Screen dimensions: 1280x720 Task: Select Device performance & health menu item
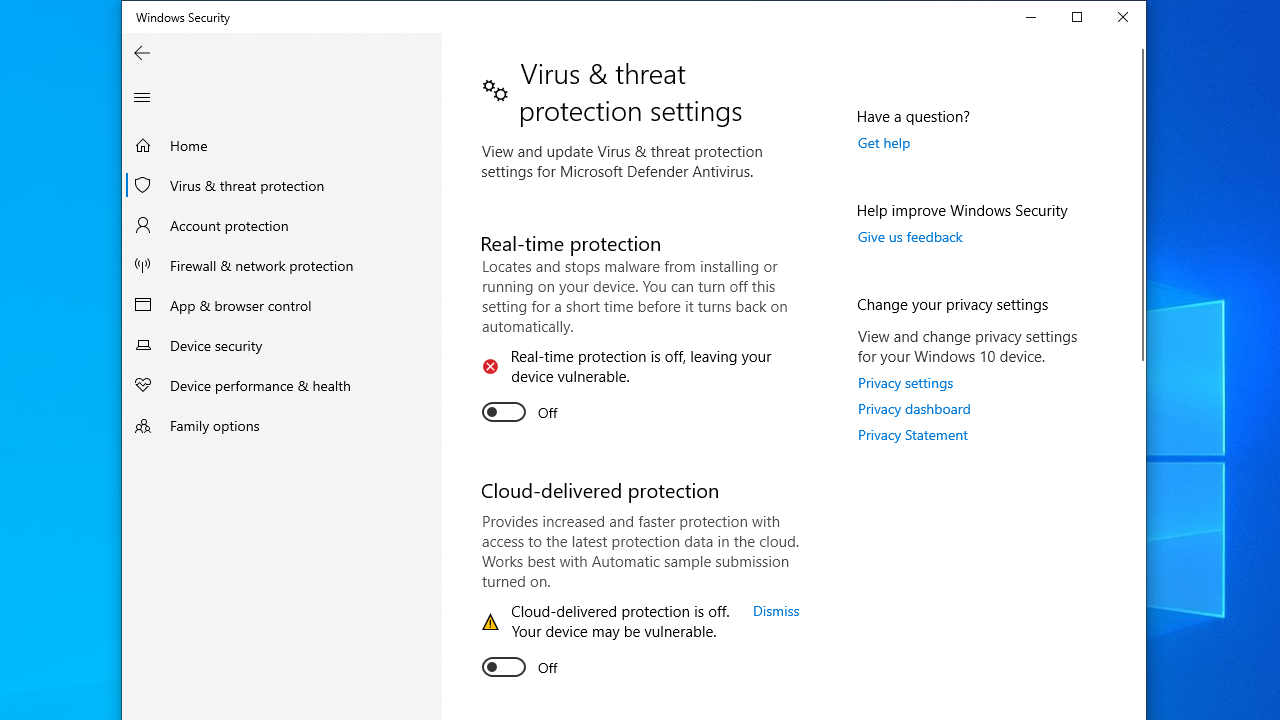[260, 385]
